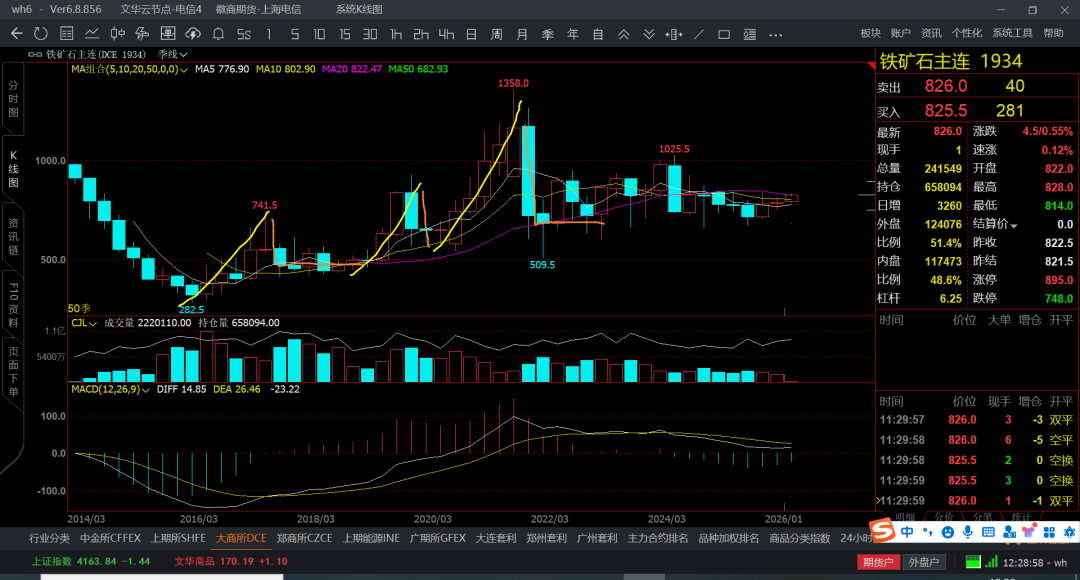Image resolution: width=1080 pixels, height=580 pixels.
Task: Toggle the 周 weekly period button
Action: click(x=496, y=34)
